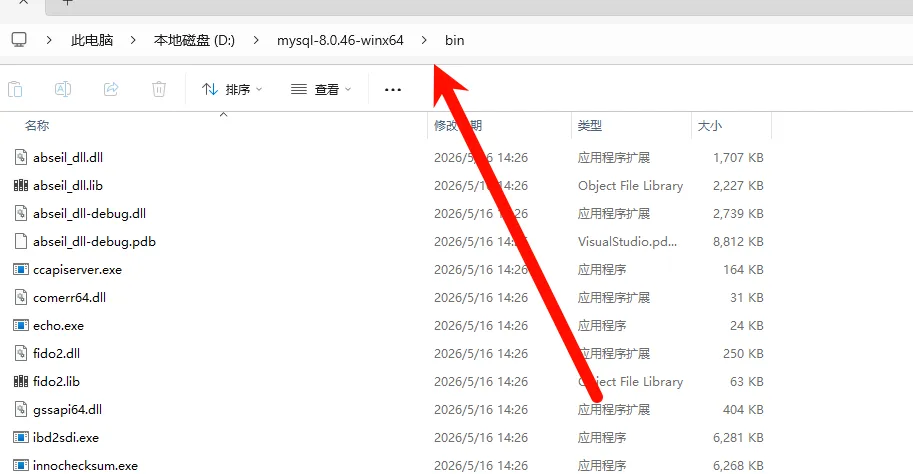Sort by 大小 column header
Screen dimensions: 913x474
tap(710, 125)
